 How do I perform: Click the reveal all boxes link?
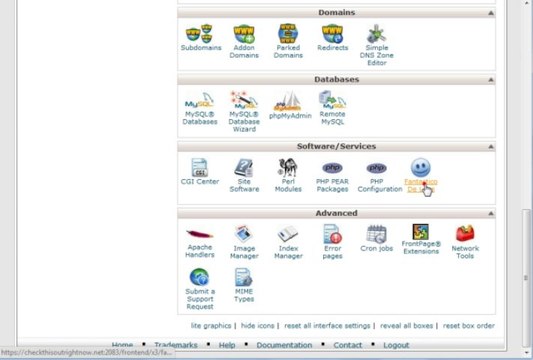coord(407,326)
